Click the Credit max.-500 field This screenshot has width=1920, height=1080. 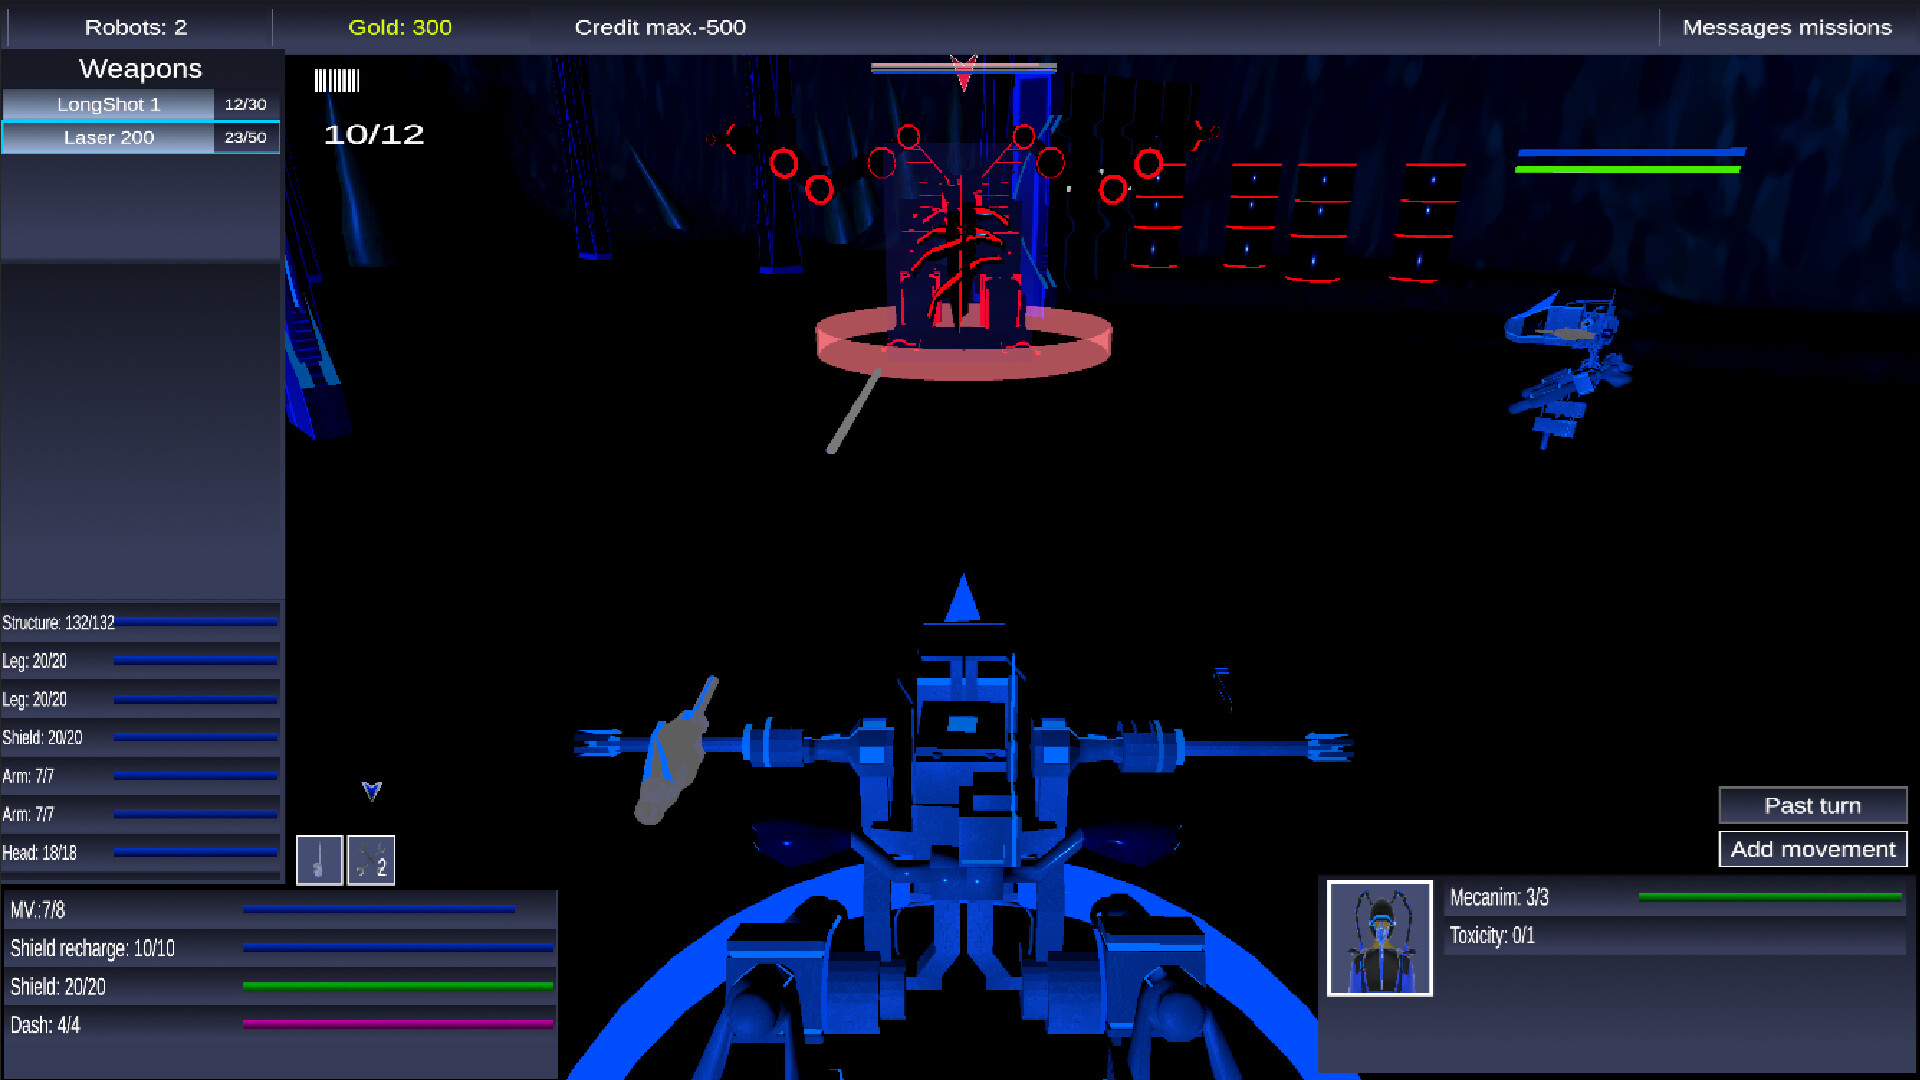pos(659,27)
